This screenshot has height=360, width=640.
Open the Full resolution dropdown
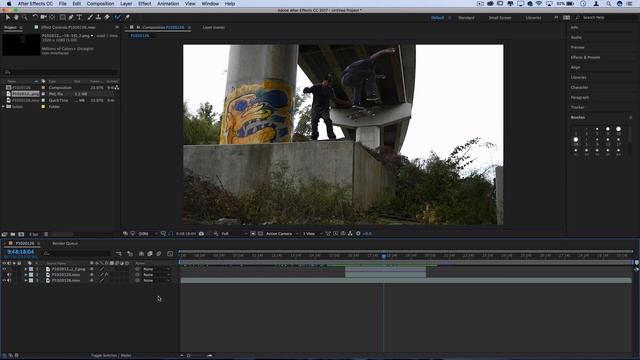pyautogui.click(x=234, y=234)
